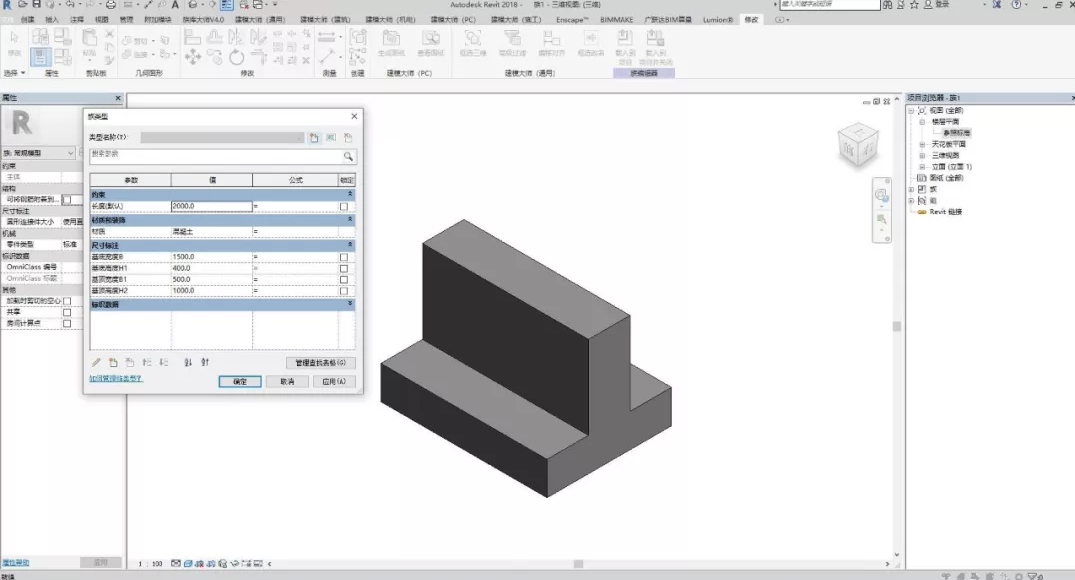This screenshot has height=580, width=1075.
Task: Toggle 加载时剪切的空心 checkbox
Action: [x=67, y=301]
